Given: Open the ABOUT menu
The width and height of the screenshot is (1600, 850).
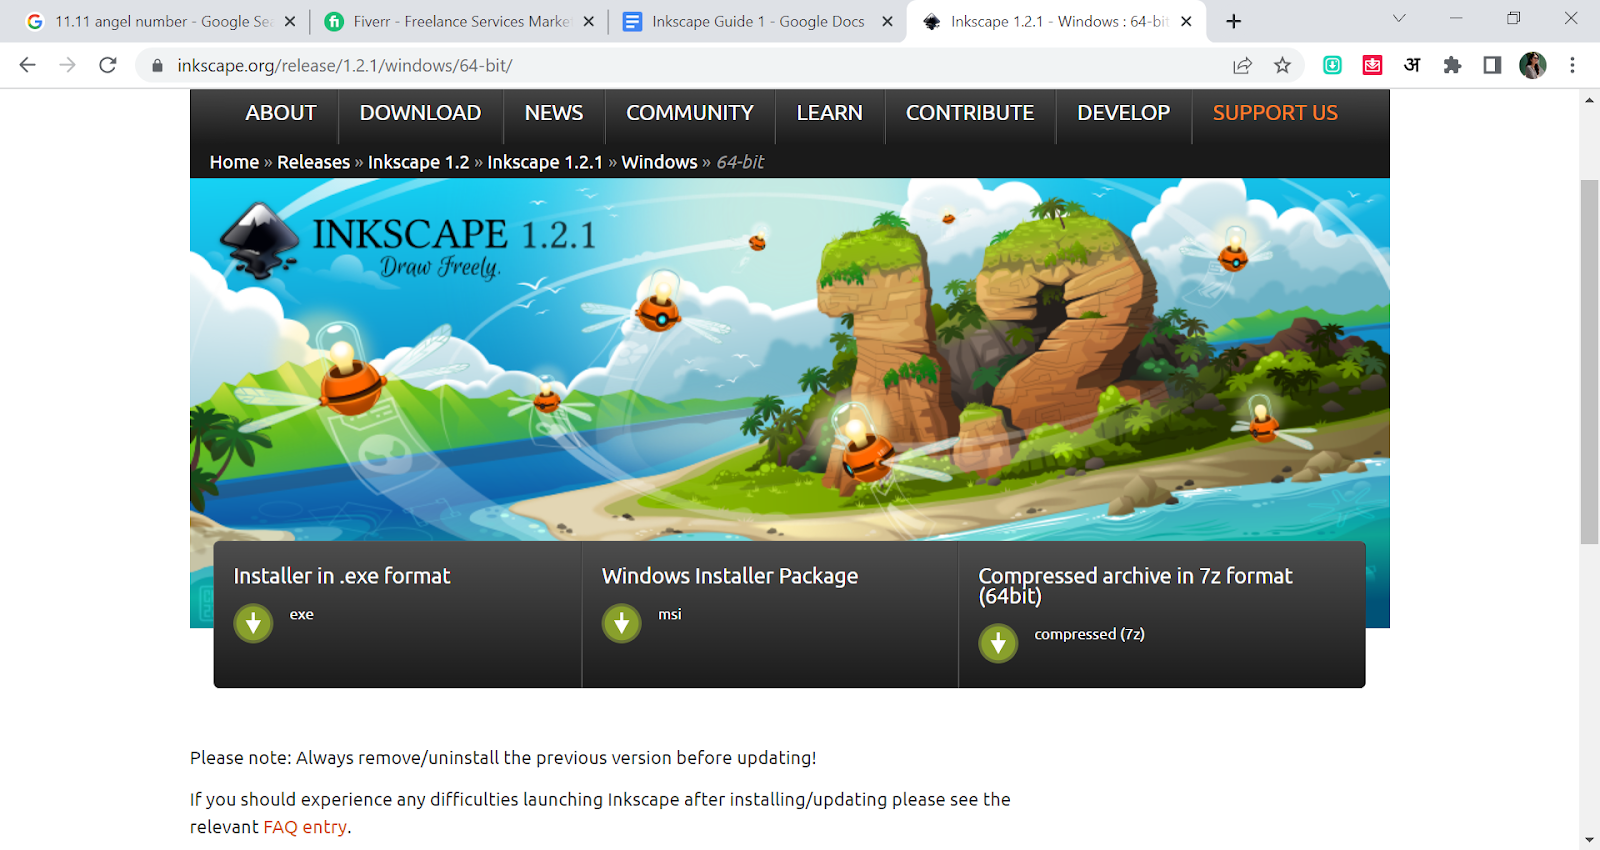Looking at the screenshot, I should coord(281,113).
